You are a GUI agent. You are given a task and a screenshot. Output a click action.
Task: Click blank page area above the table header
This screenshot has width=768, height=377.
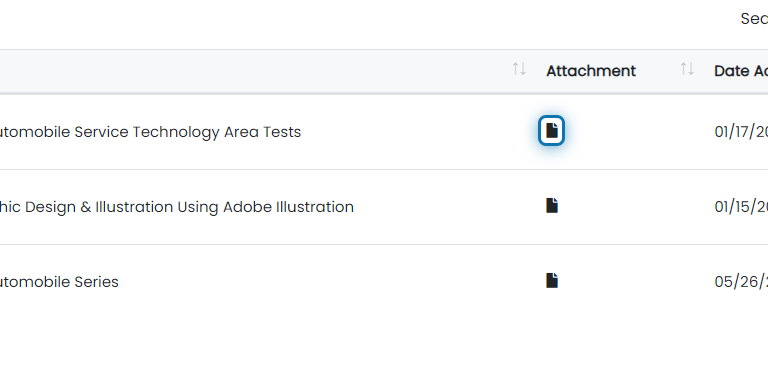(x=343, y=24)
